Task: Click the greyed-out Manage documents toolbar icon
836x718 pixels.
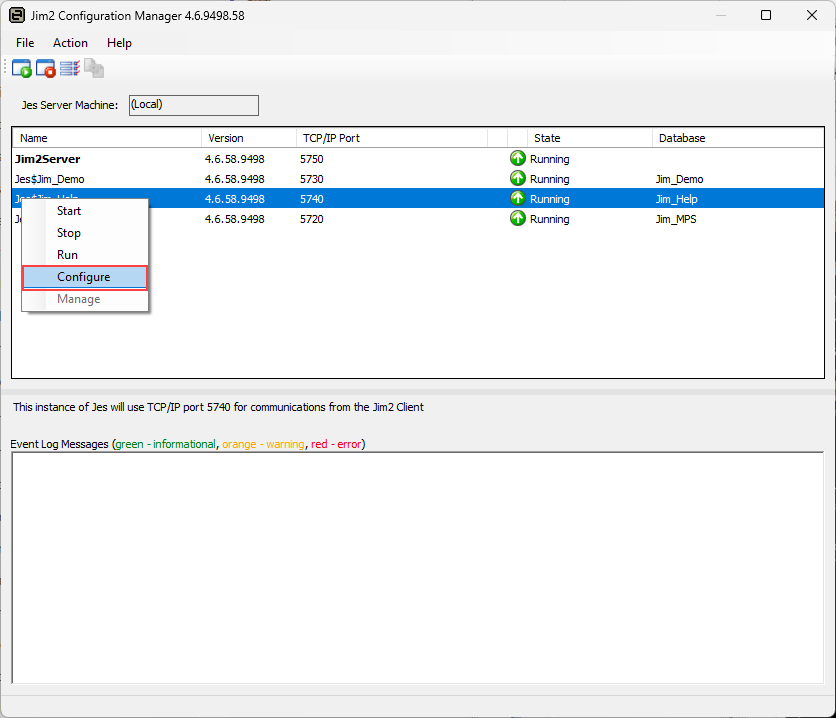Action: [94, 68]
